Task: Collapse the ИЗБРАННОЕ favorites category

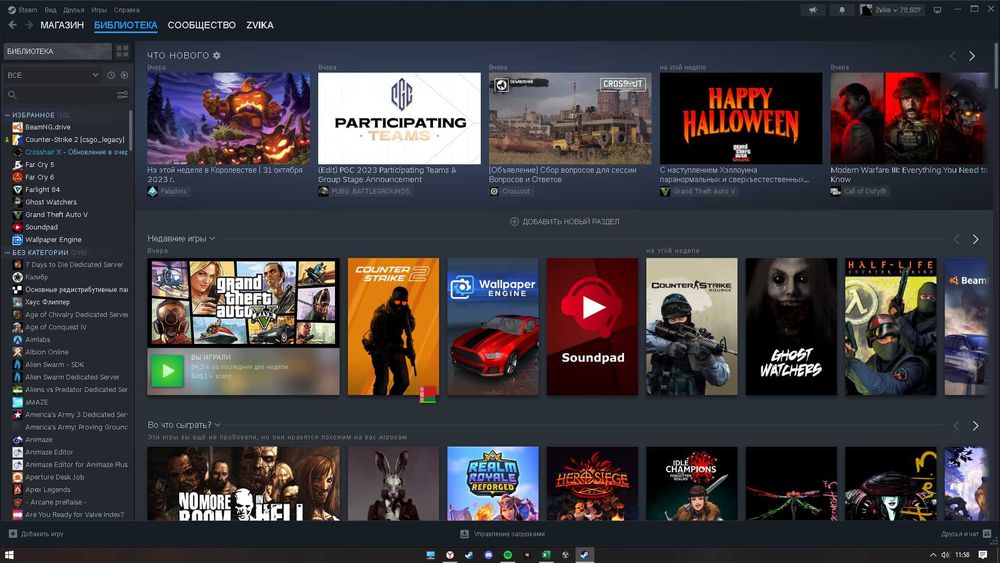Action: click(8, 115)
